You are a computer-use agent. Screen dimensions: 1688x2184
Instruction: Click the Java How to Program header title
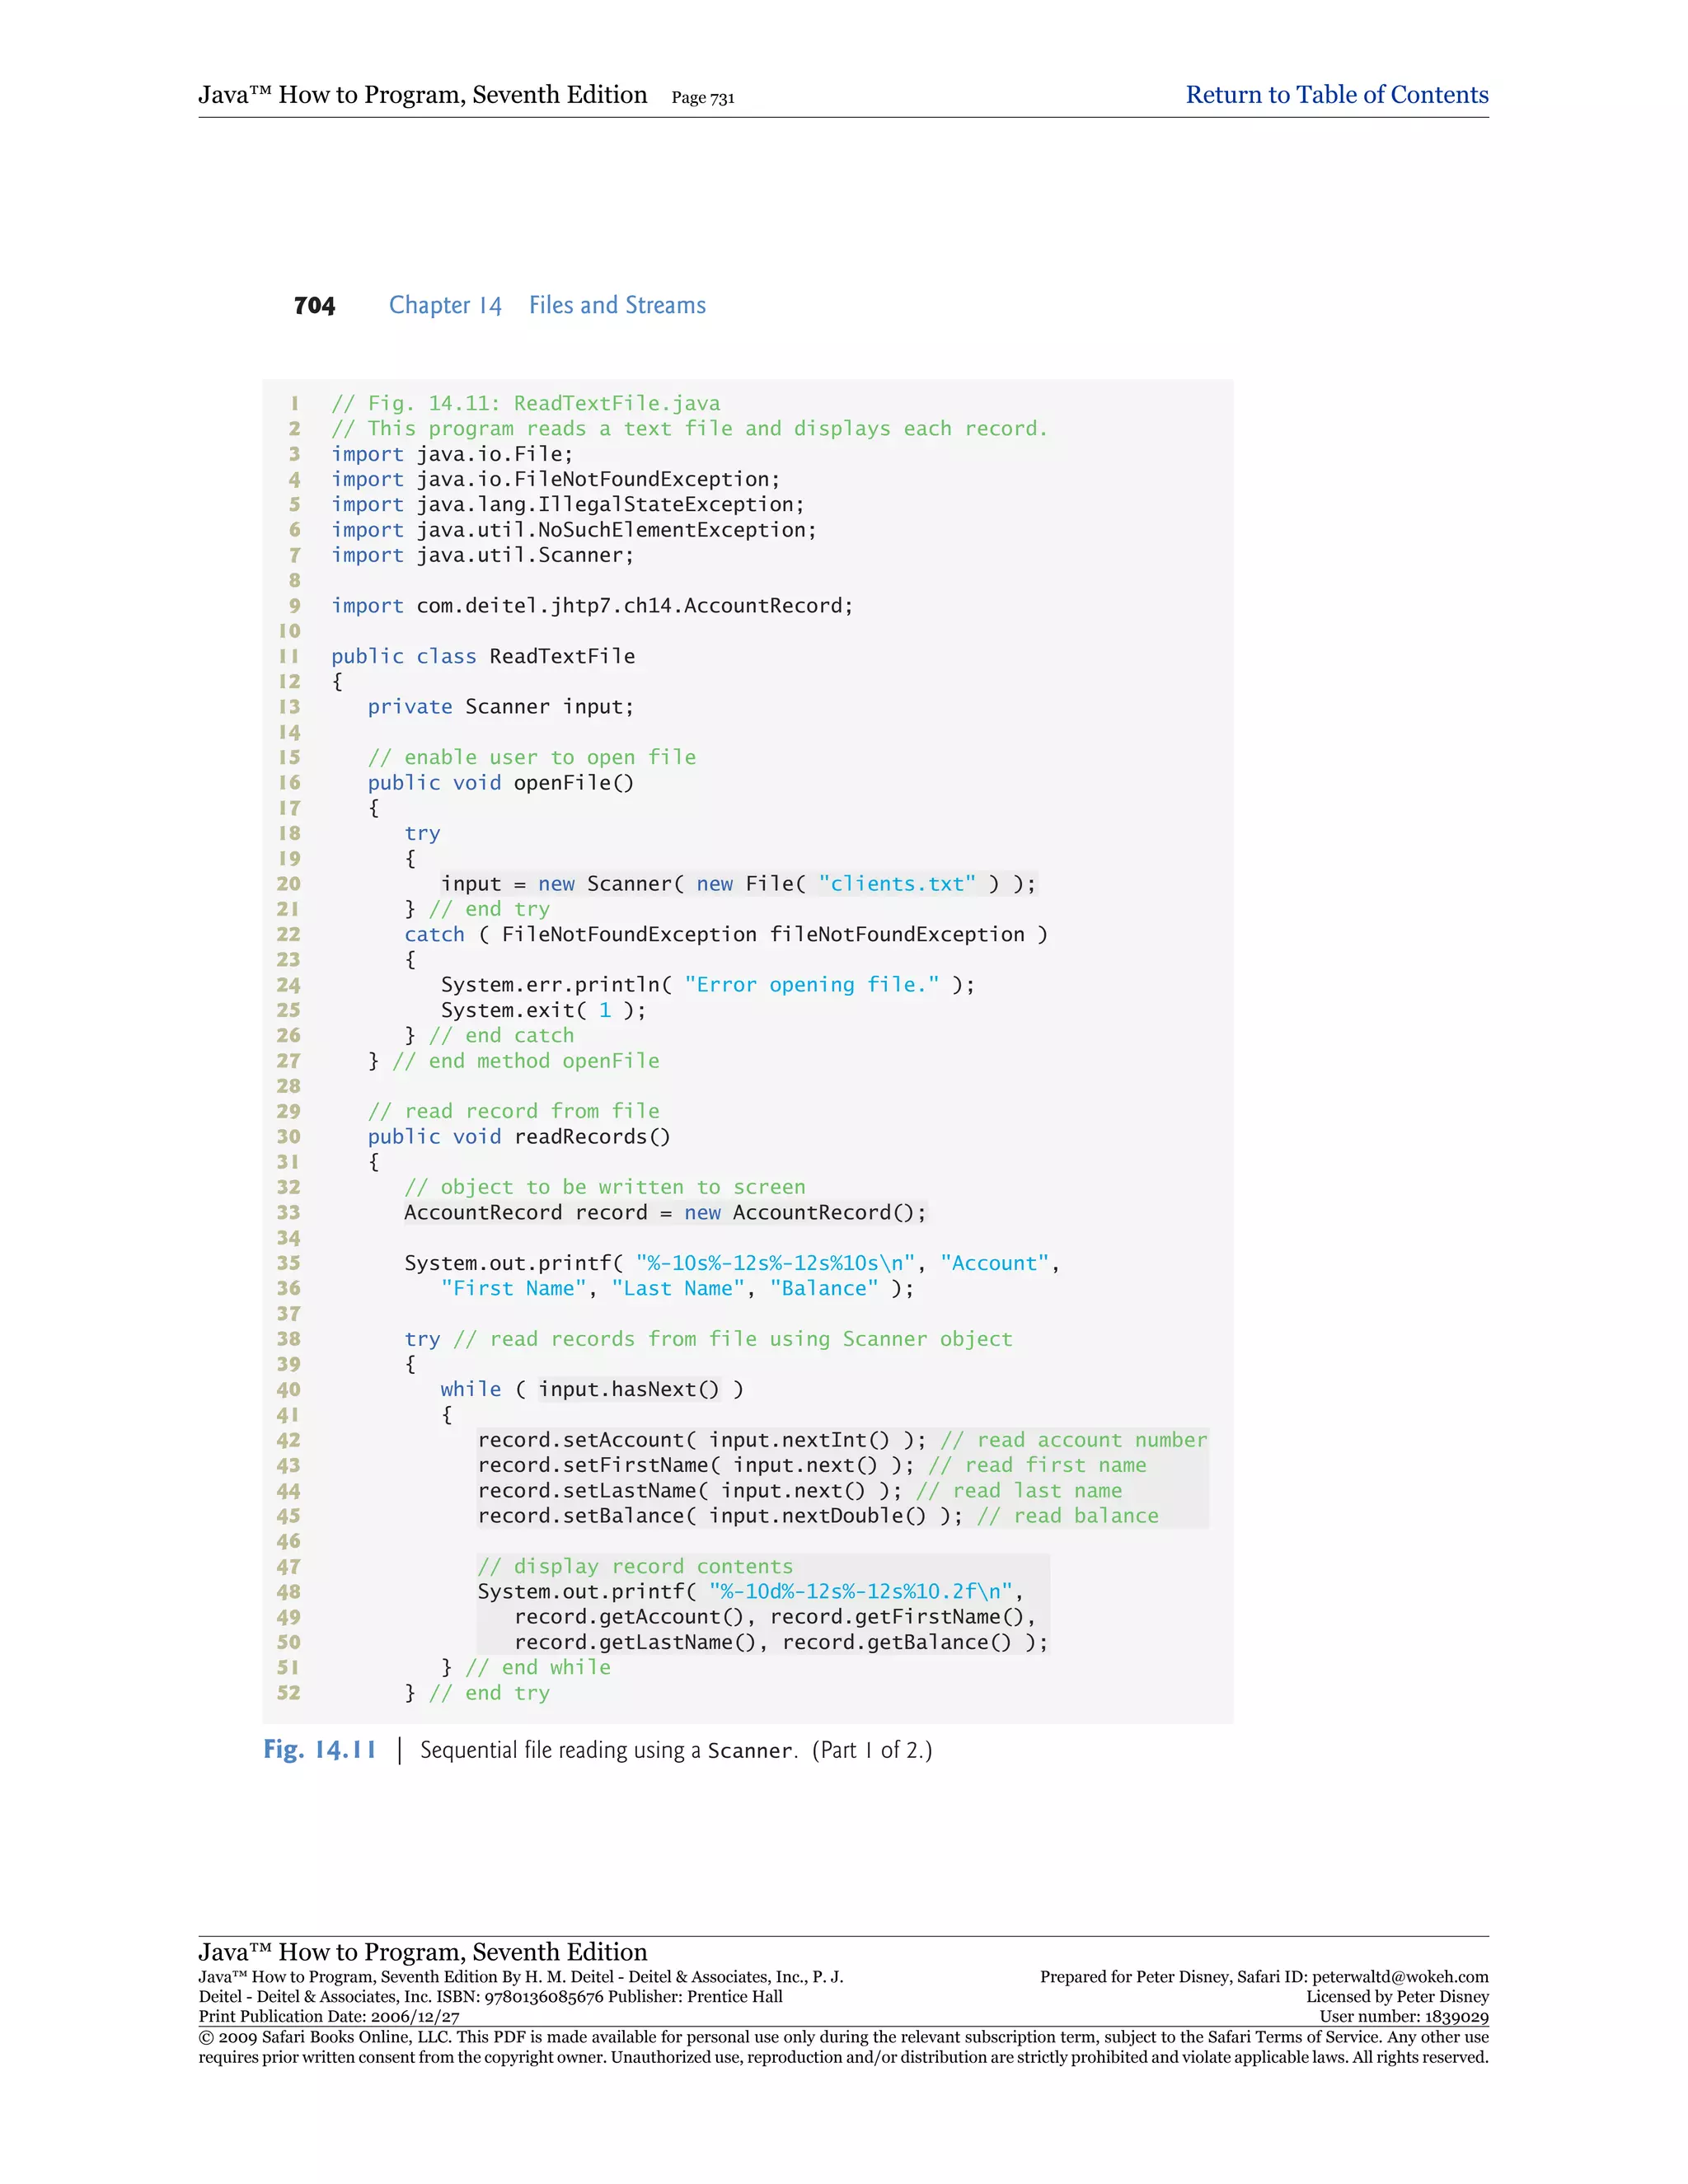click(422, 95)
